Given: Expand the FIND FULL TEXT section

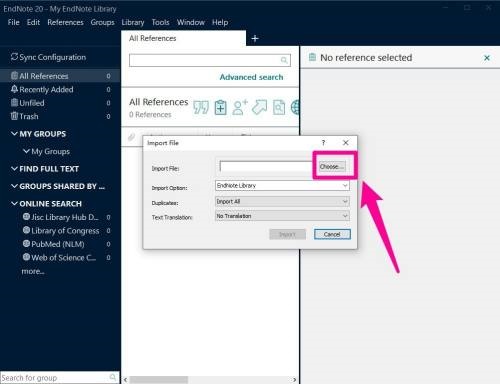Looking at the screenshot, I should (x=14, y=168).
